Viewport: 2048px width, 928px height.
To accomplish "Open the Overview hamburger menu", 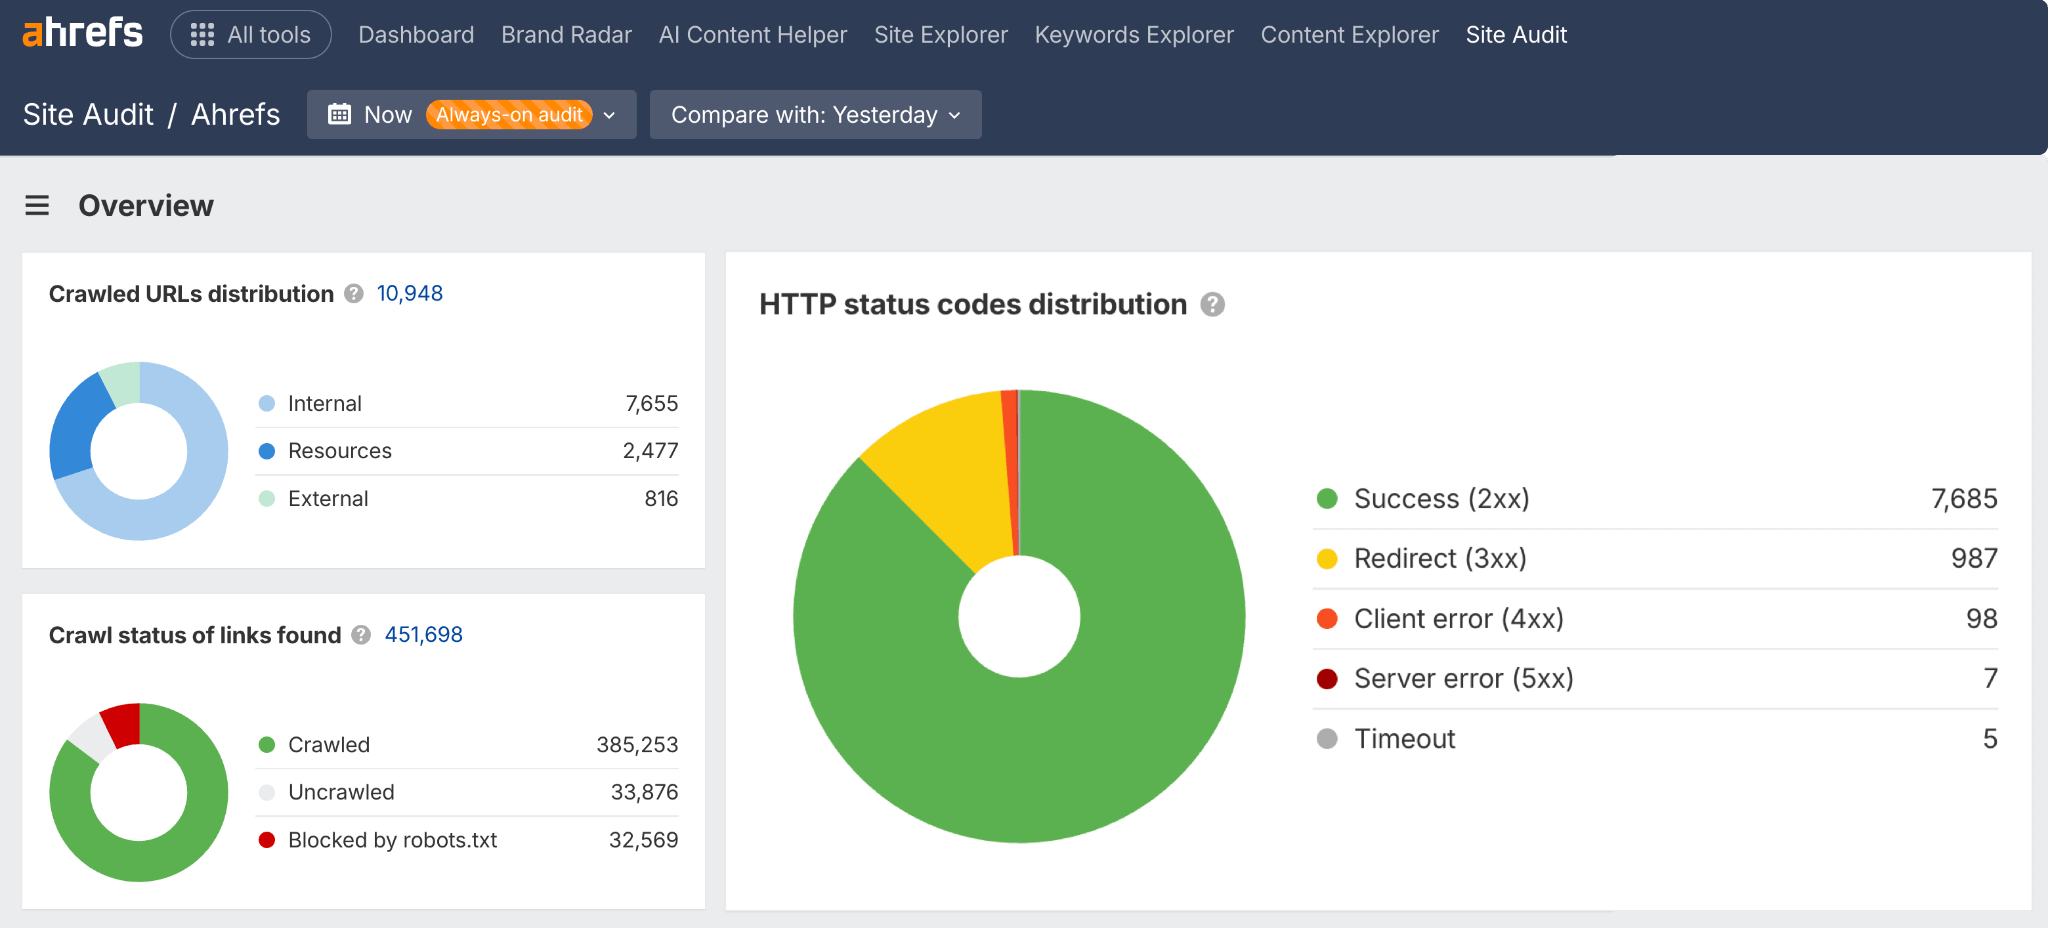I will 36,205.
